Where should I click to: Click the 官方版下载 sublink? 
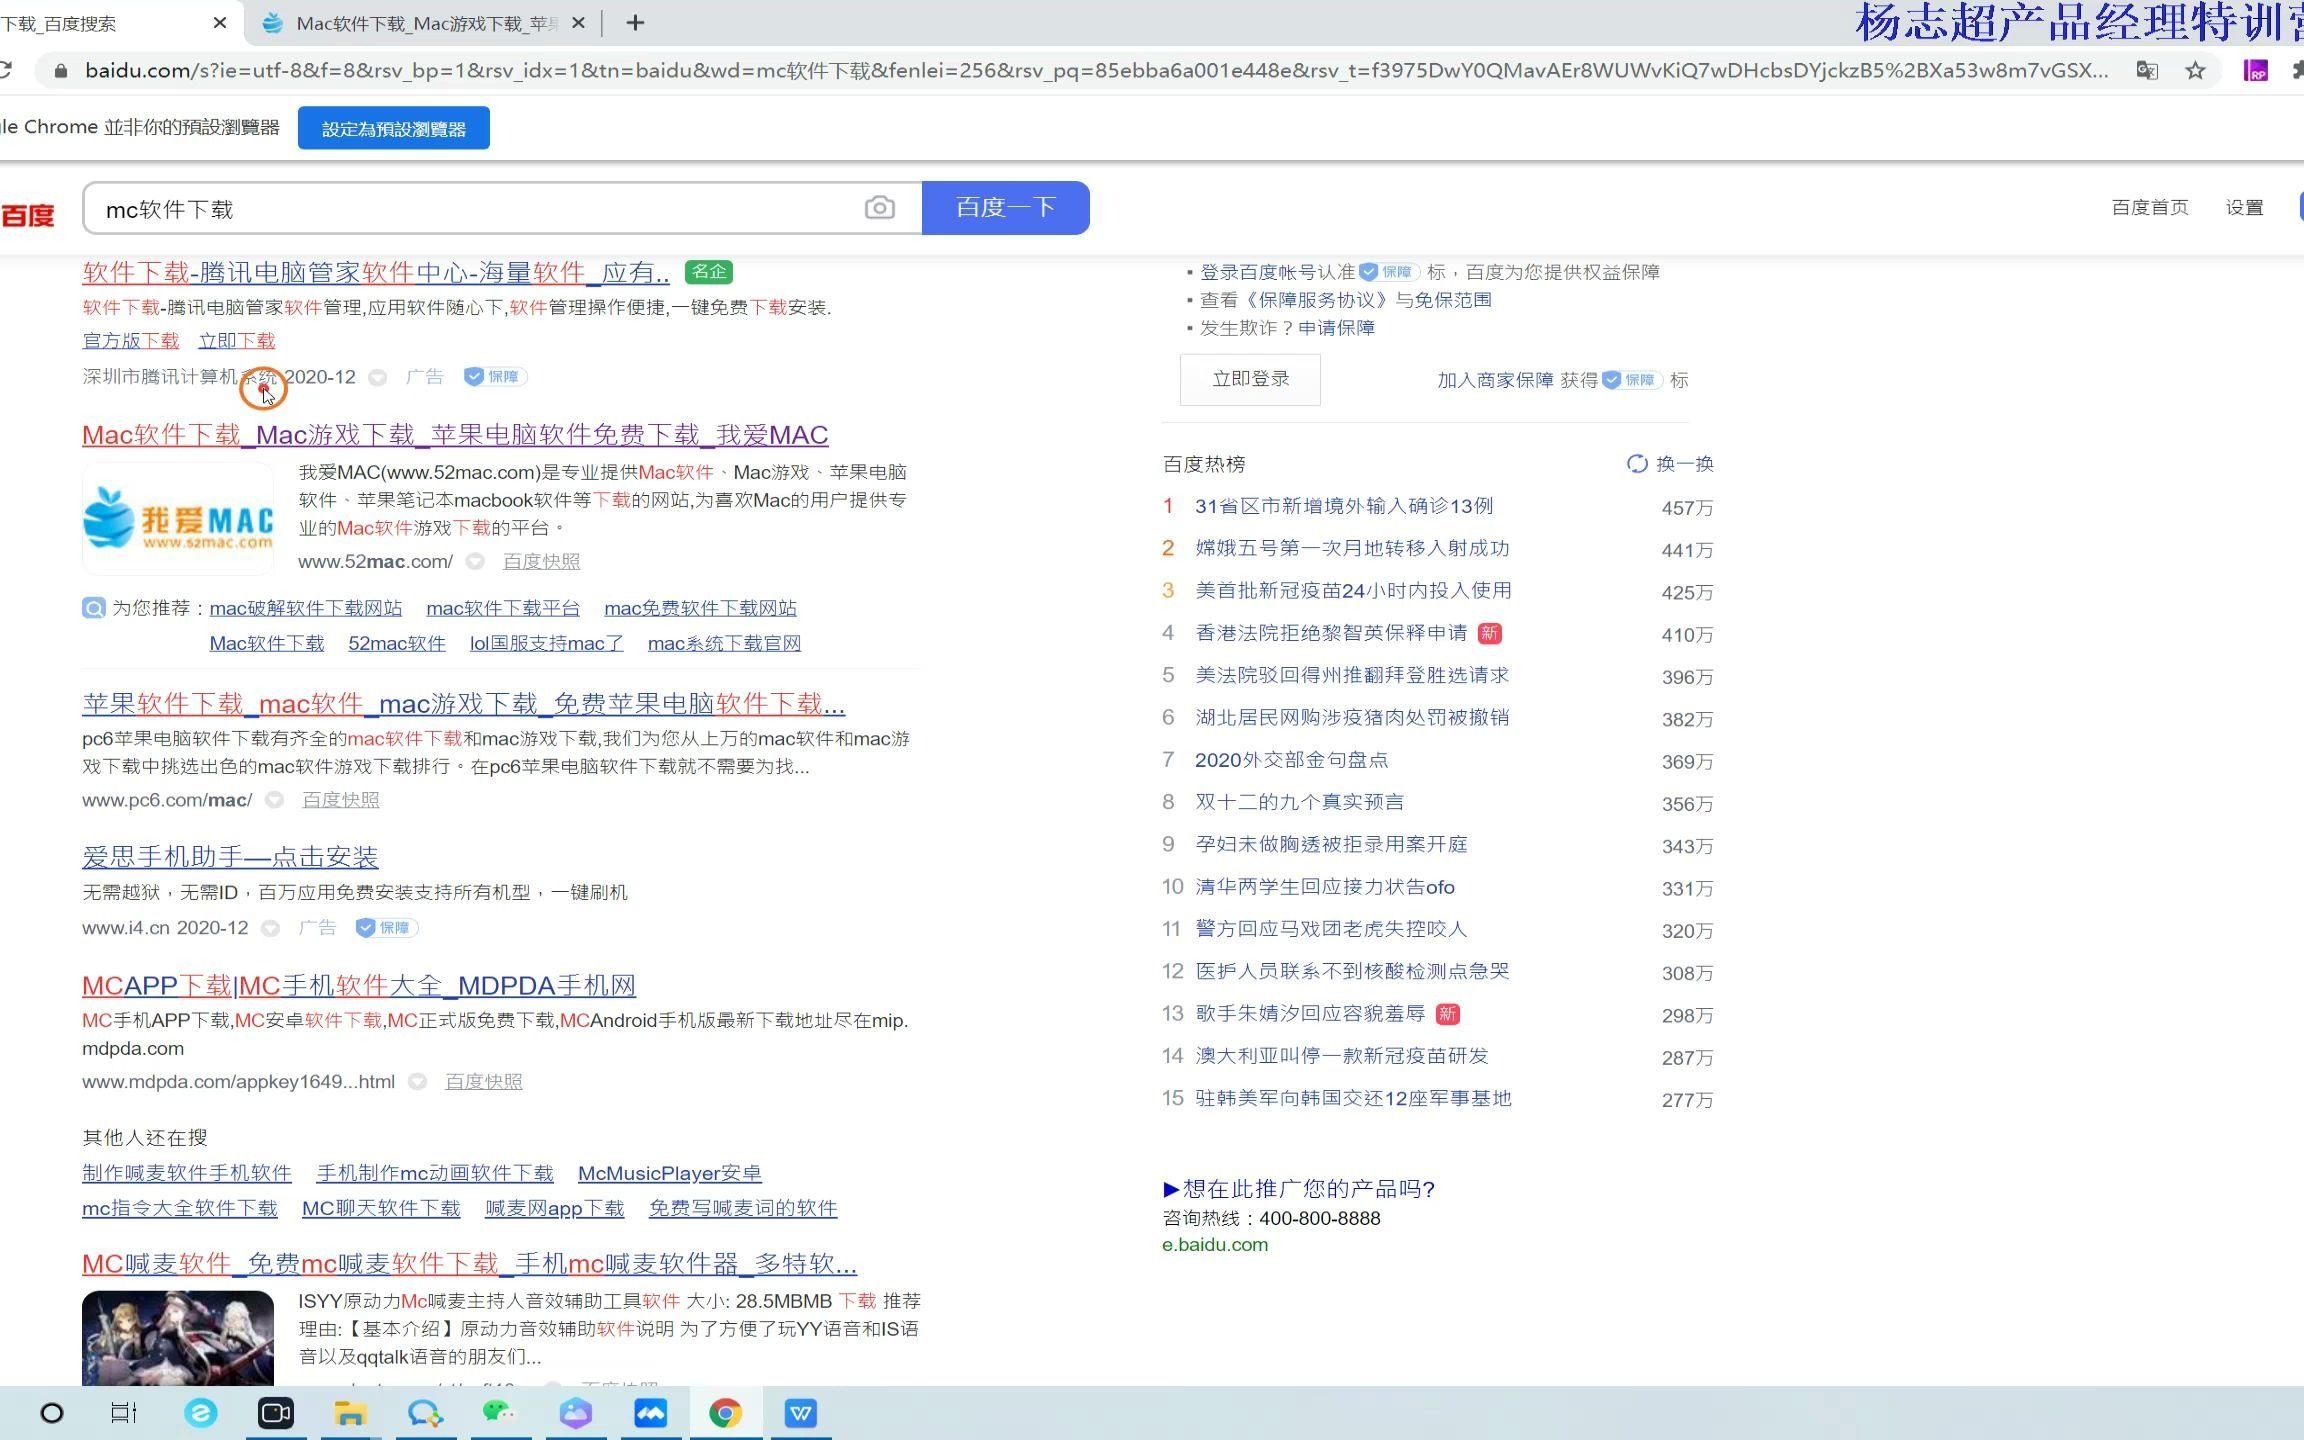pyautogui.click(x=130, y=341)
